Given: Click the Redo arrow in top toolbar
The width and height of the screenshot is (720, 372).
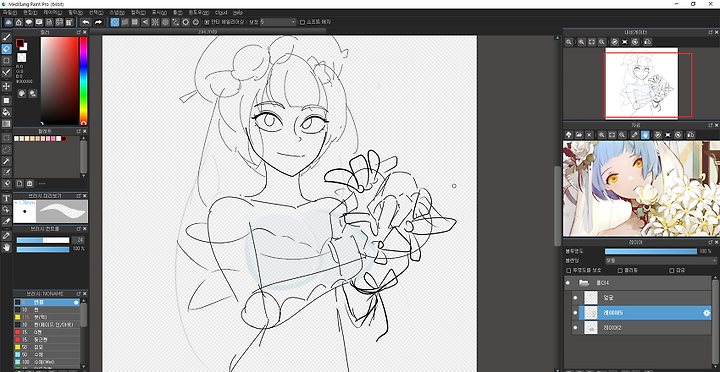Looking at the screenshot, I should tap(98, 22).
